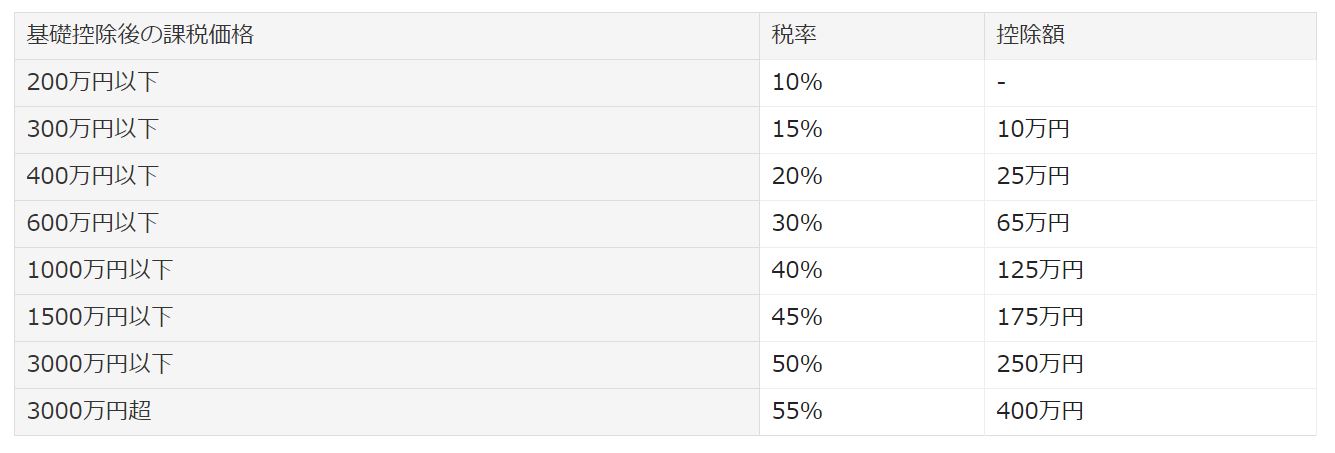The width and height of the screenshot is (1335, 453).
Task: Click the 400万円 deduction cell
Action: click(x=1040, y=411)
